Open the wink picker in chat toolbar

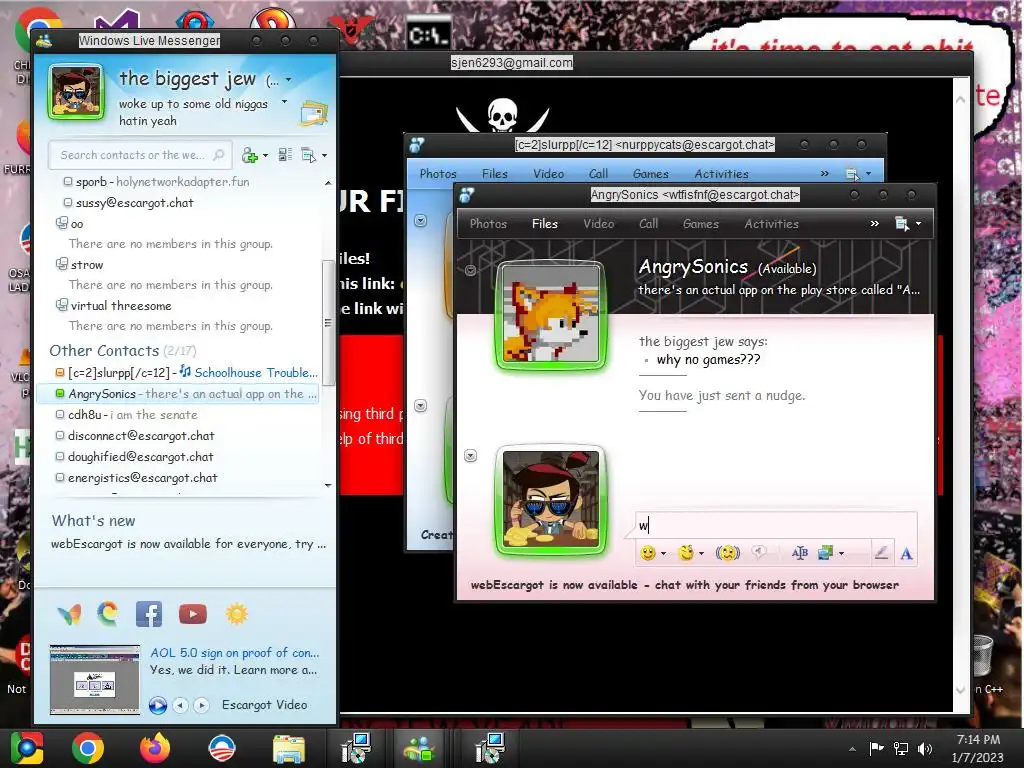[686, 553]
